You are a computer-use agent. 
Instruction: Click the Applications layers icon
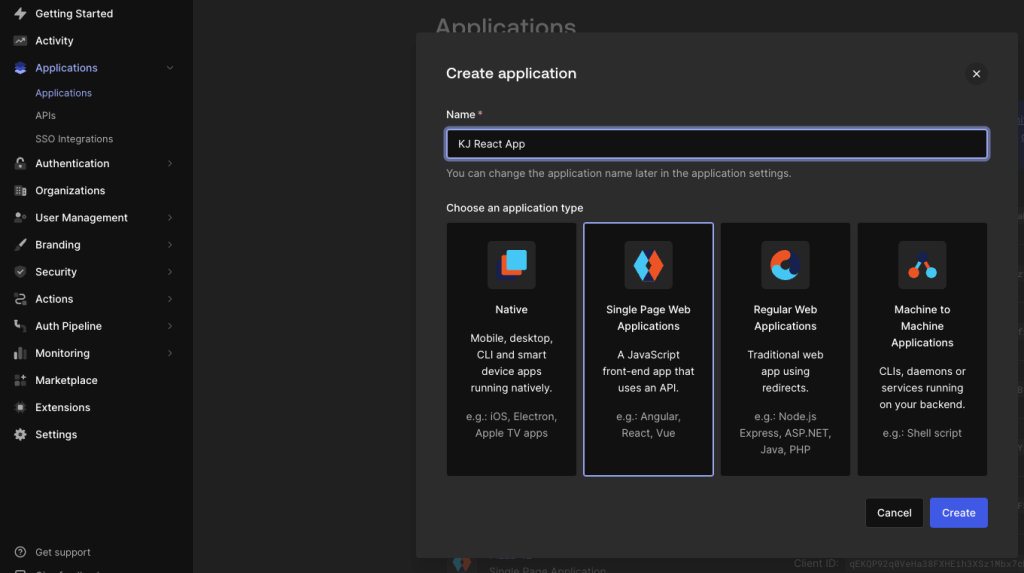point(20,68)
